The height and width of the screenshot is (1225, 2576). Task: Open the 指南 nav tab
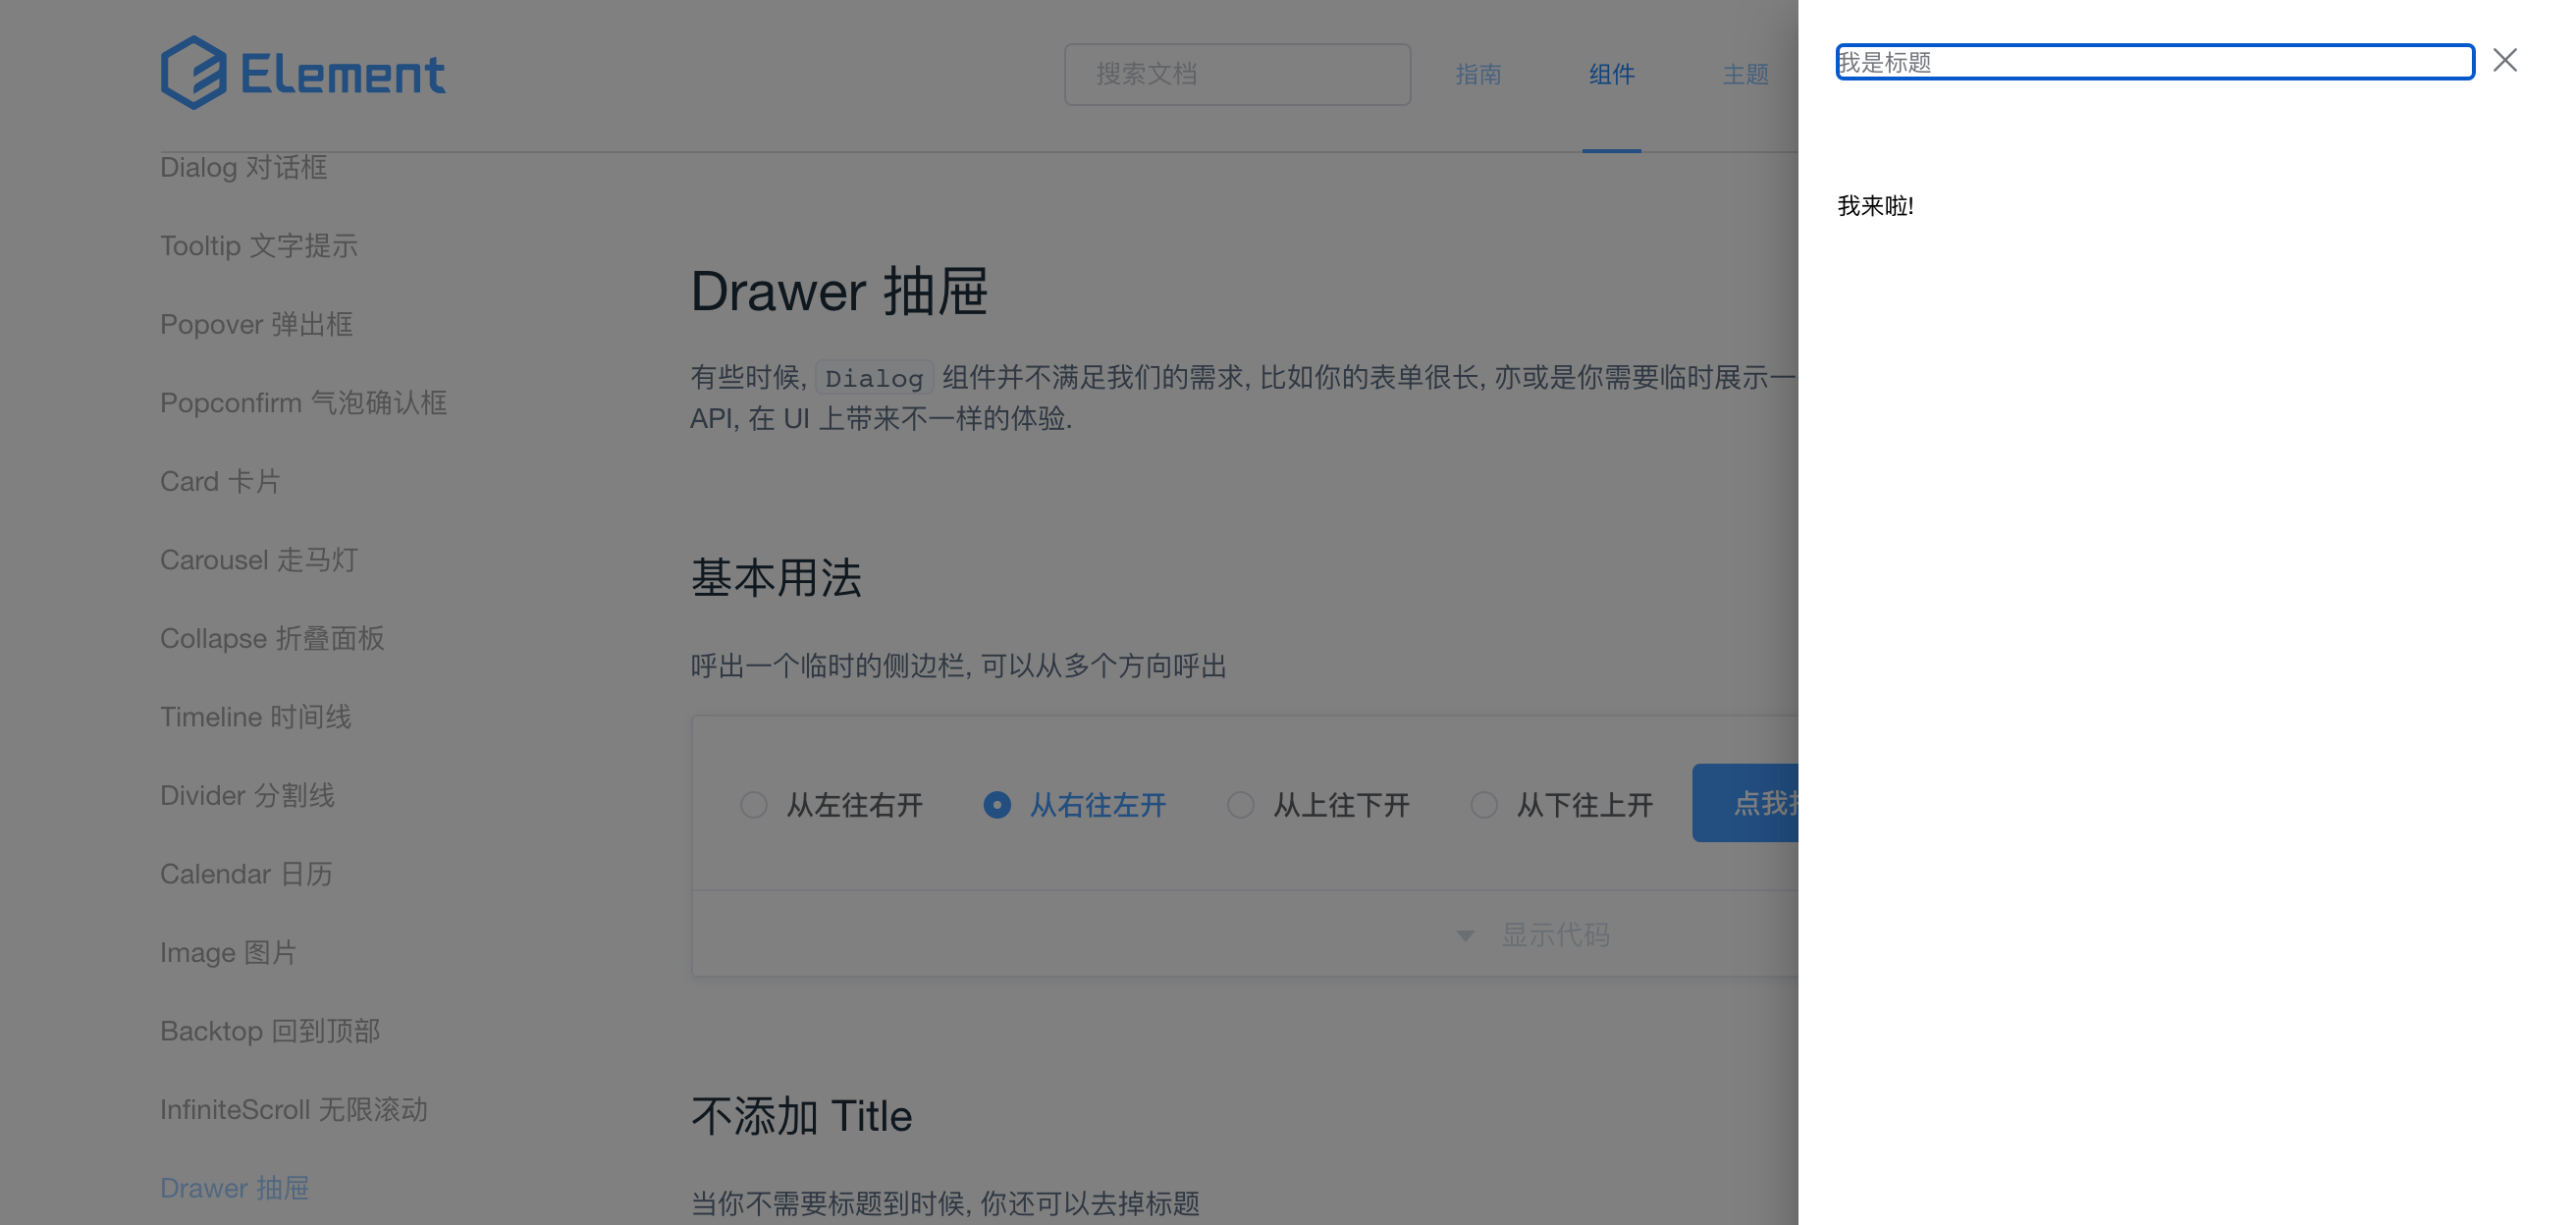pyautogui.click(x=1478, y=74)
